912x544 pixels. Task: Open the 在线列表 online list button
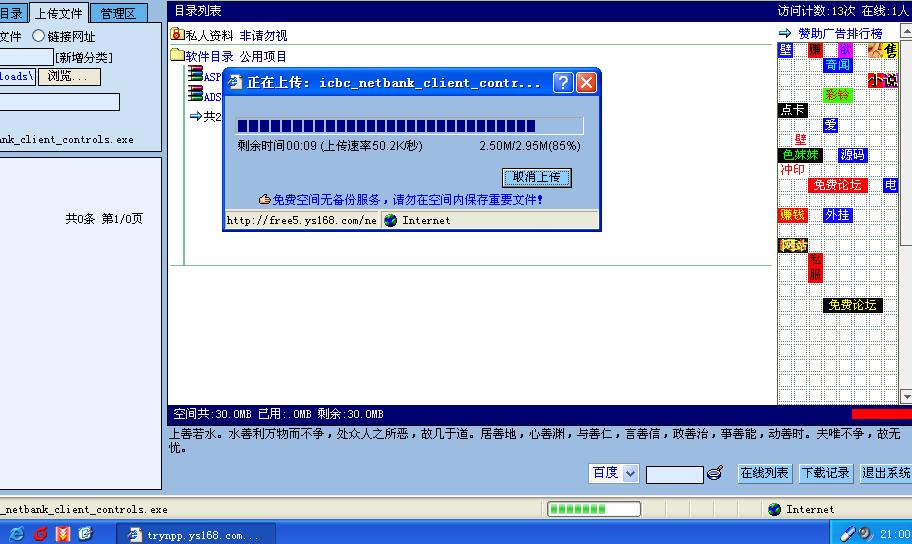765,473
